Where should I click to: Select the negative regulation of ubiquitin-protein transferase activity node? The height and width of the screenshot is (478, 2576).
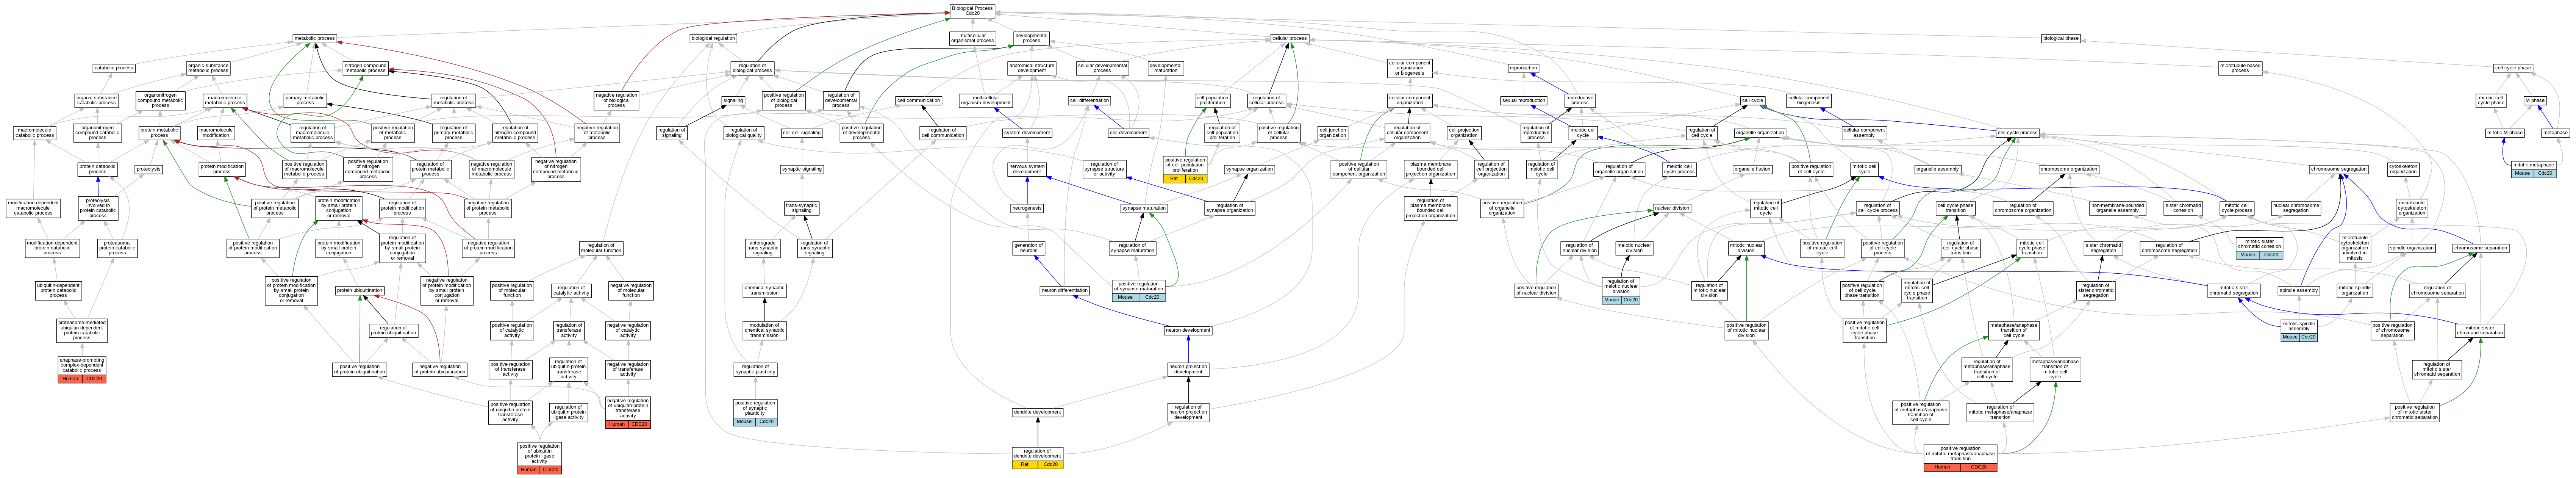click(x=628, y=412)
